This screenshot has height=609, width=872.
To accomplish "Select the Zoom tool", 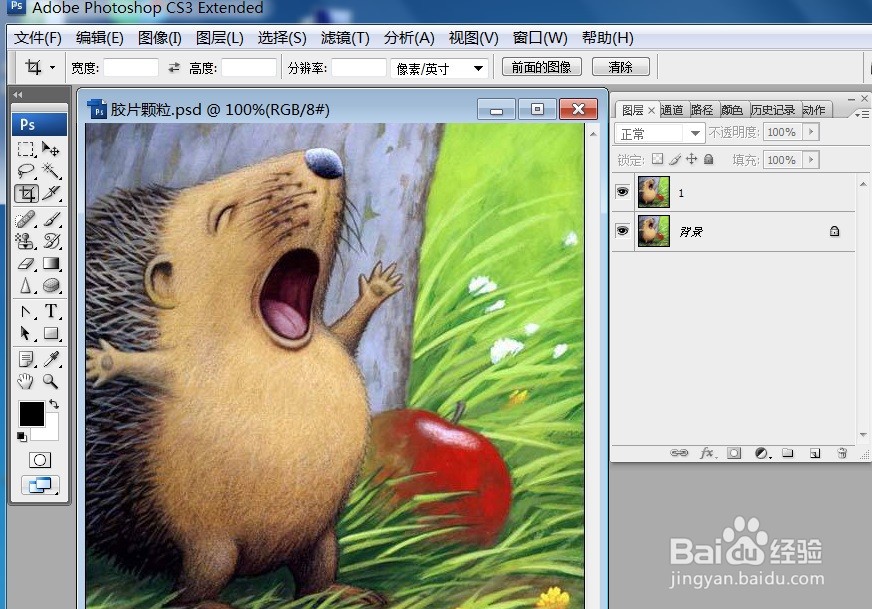I will click(51, 381).
